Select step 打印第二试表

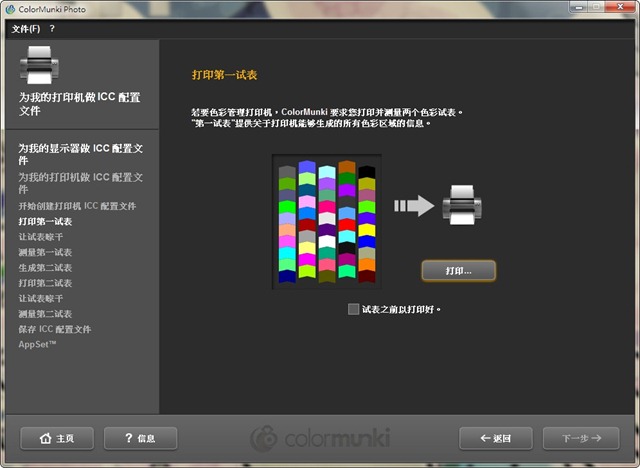click(x=45, y=283)
